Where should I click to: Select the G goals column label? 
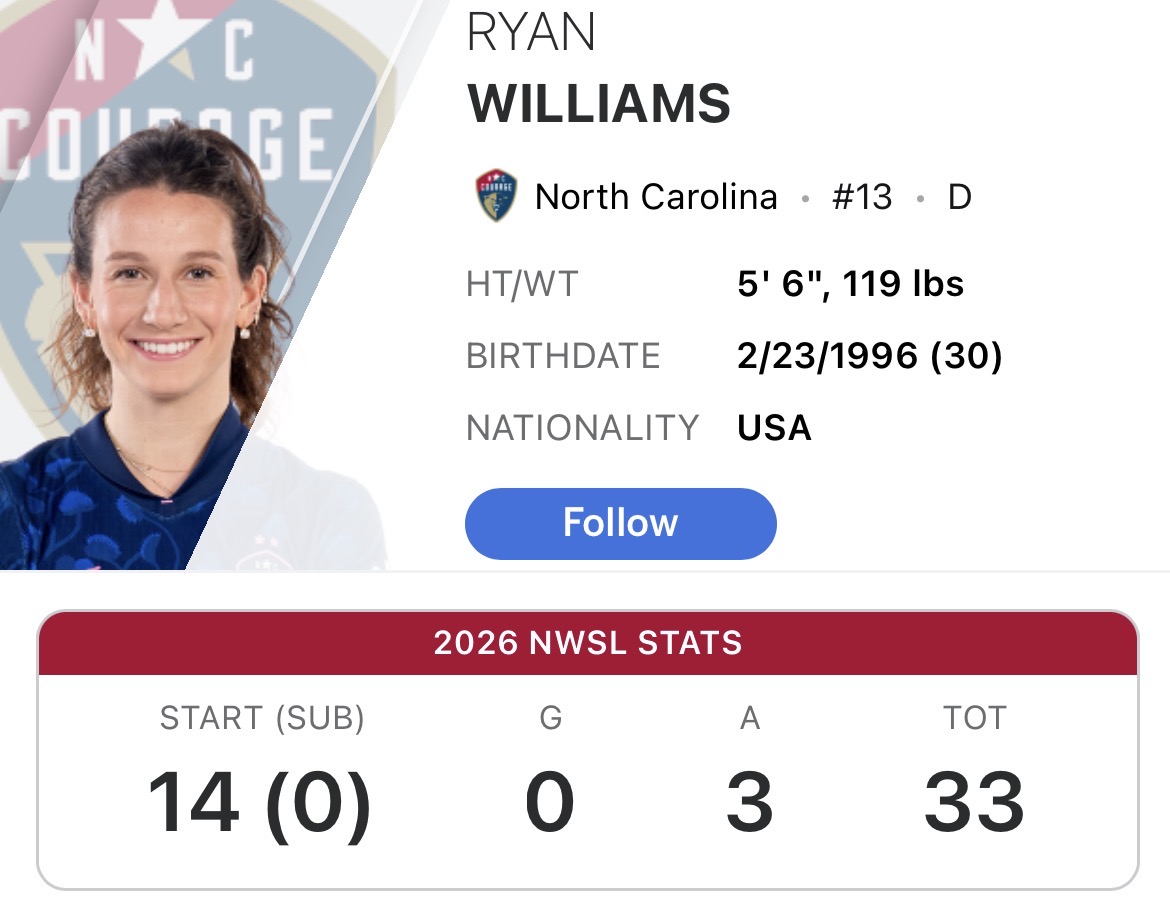(x=551, y=718)
